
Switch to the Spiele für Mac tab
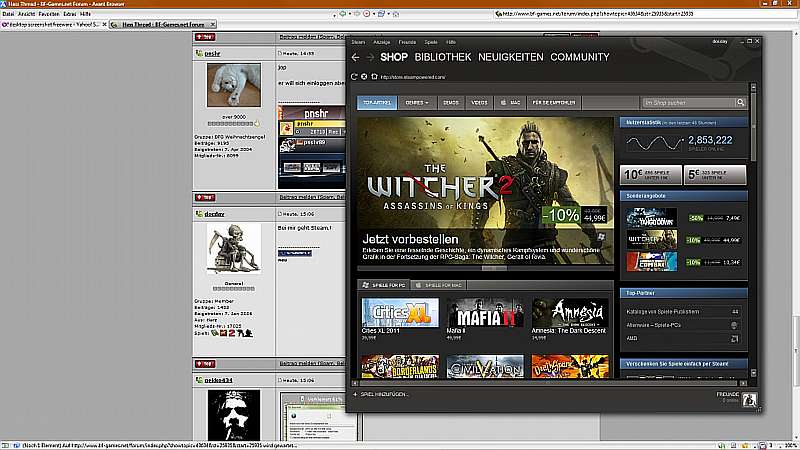[x=438, y=285]
